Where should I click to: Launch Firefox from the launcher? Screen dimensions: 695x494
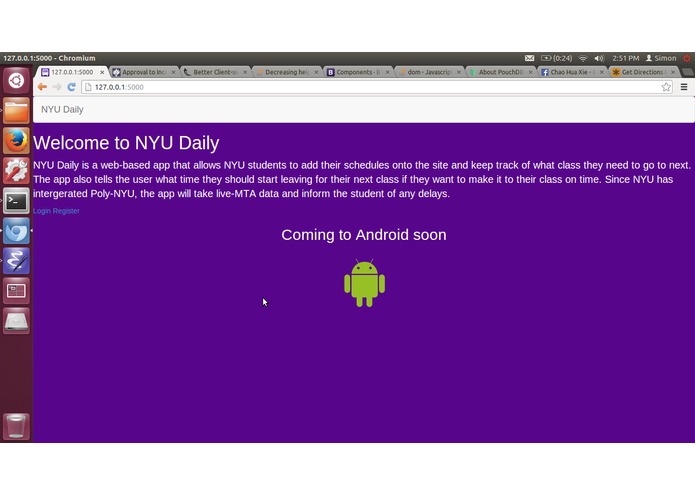click(16, 141)
